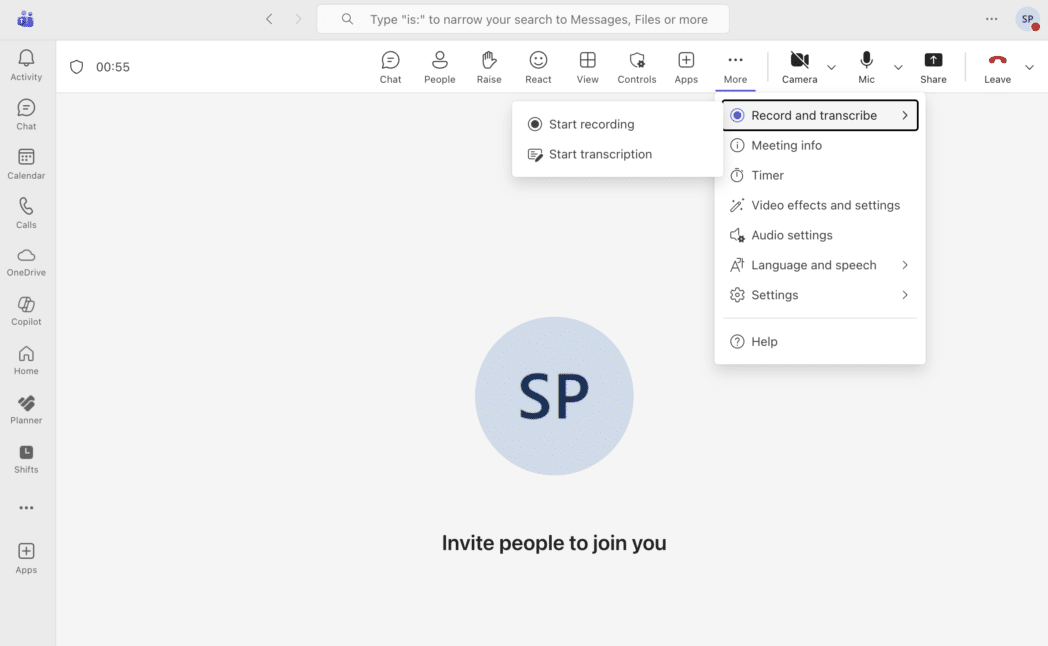This screenshot has height=646, width=1048.
Task: Expand camera options dropdown arrow
Action: (x=831, y=67)
